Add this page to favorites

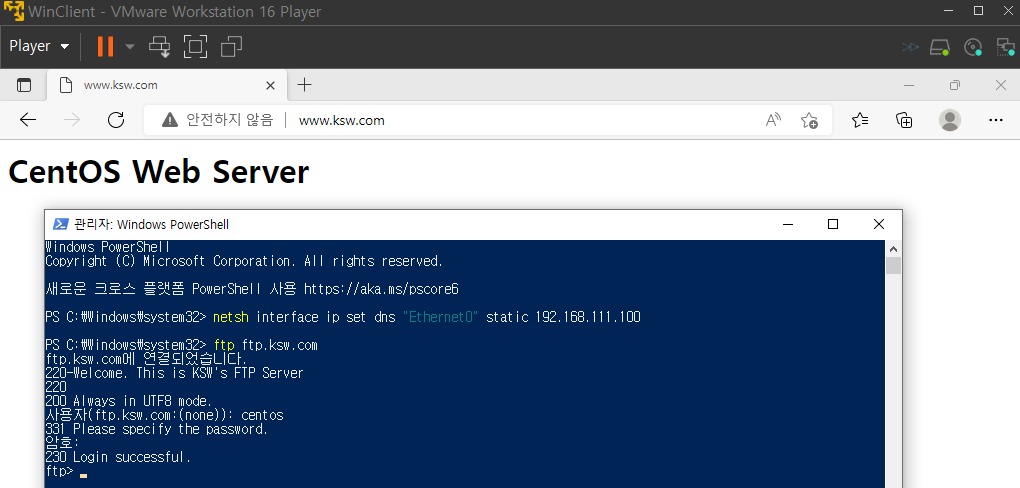point(809,120)
